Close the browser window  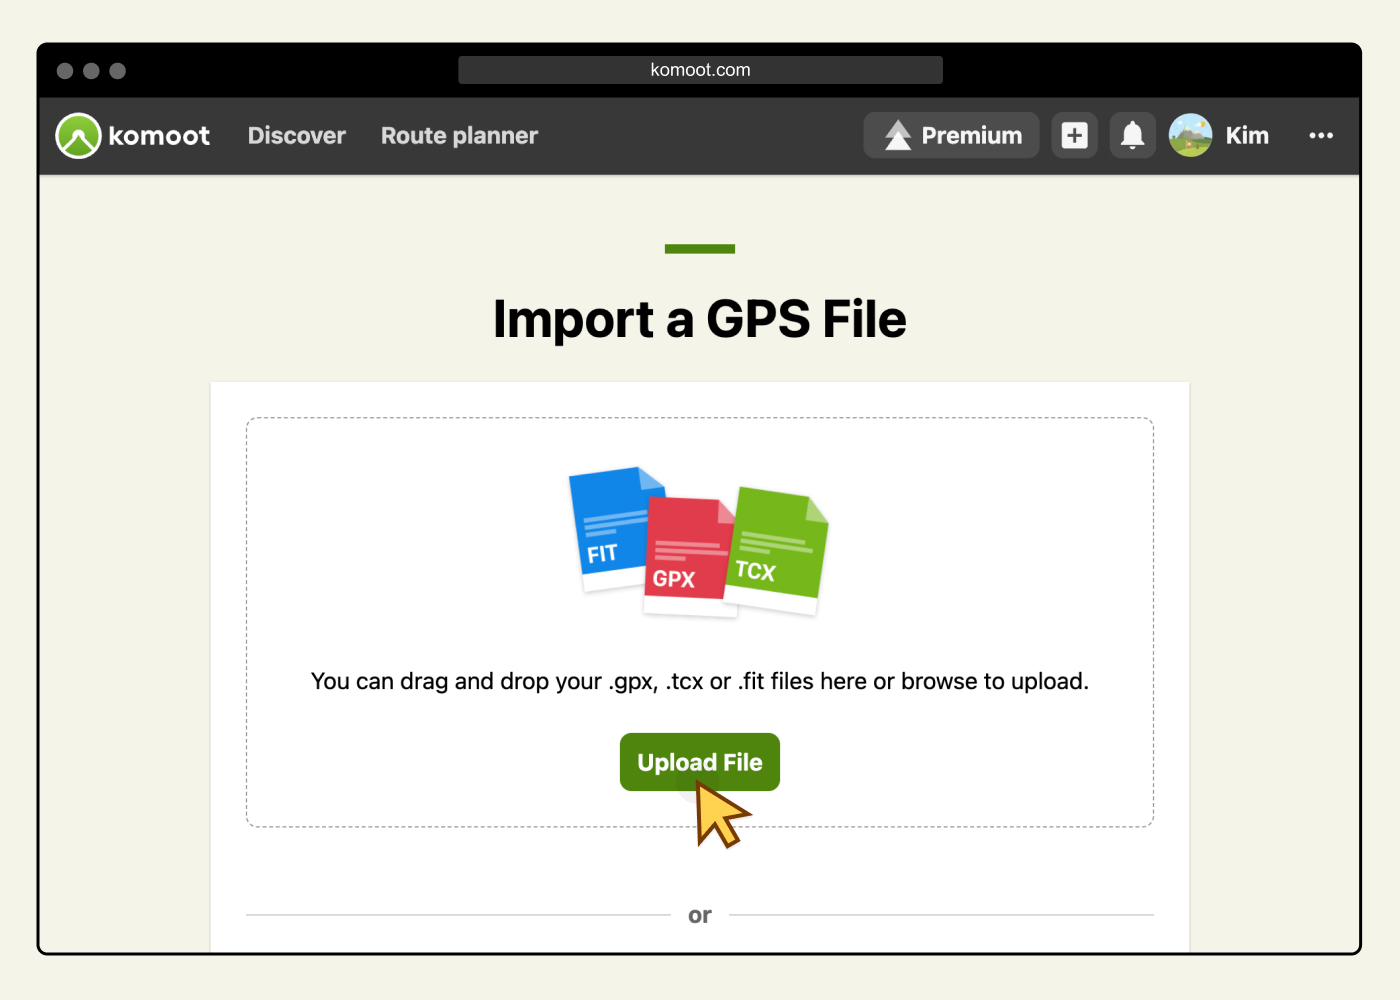pos(65,71)
